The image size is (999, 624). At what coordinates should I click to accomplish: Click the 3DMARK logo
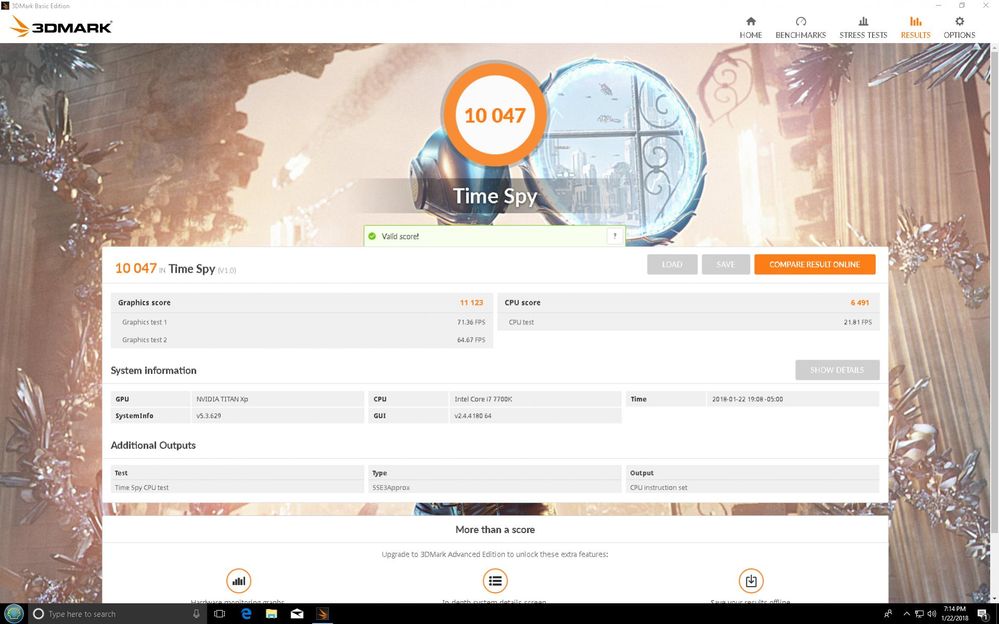click(x=61, y=27)
